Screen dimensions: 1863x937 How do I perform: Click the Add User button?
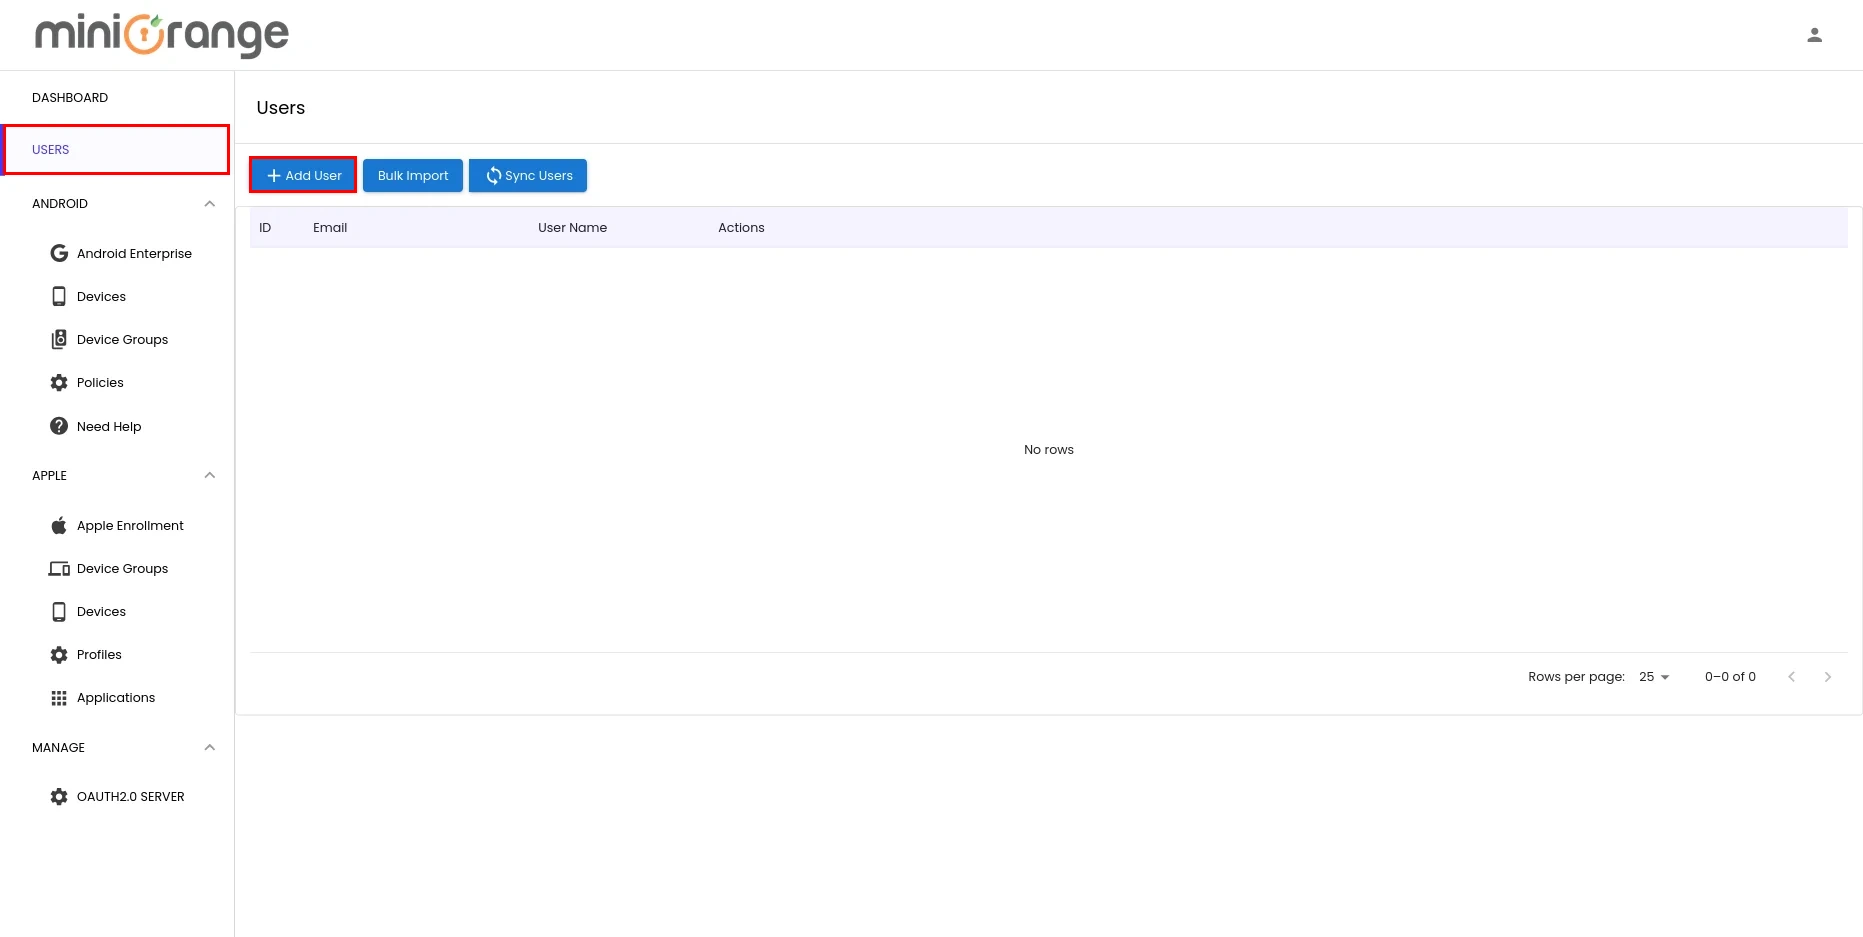(x=302, y=175)
